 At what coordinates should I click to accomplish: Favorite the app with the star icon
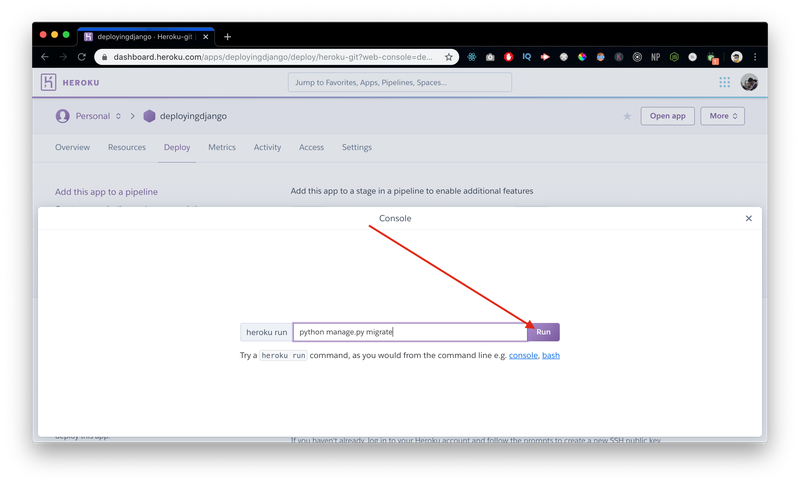coord(627,116)
